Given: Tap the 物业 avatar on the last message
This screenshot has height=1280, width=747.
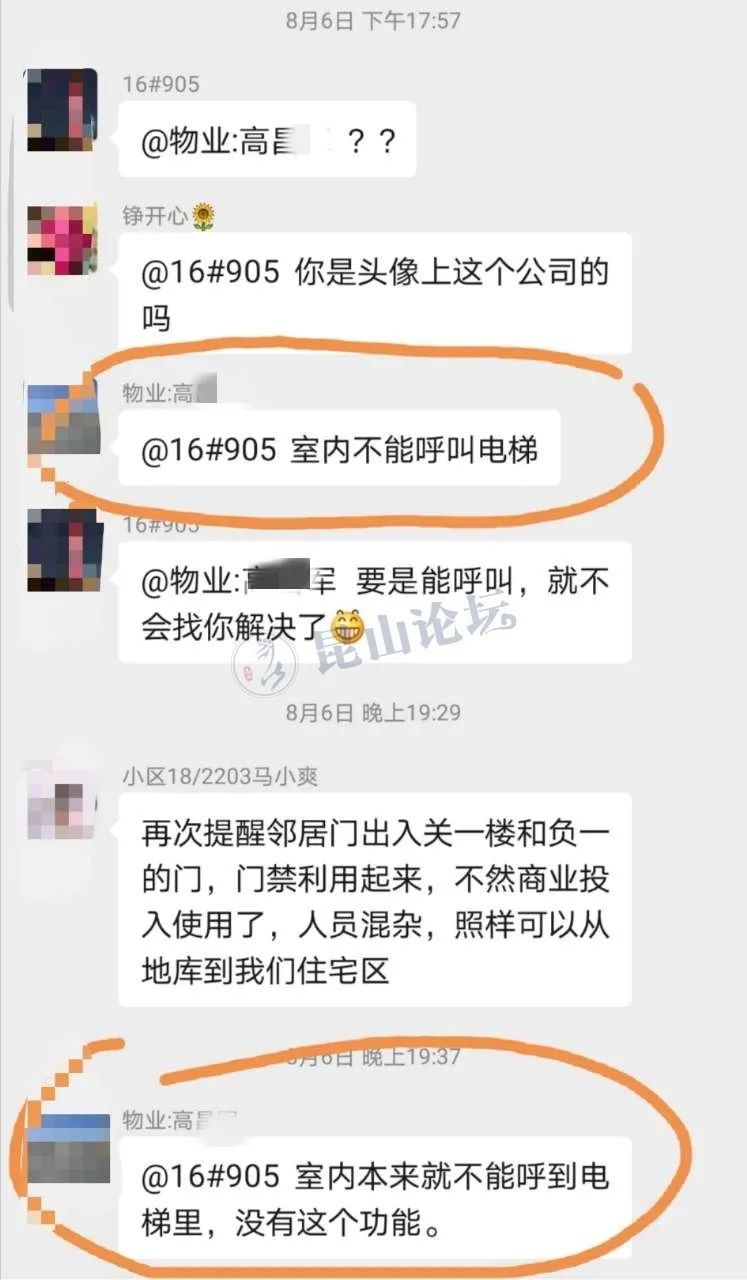Looking at the screenshot, I should [68, 1149].
